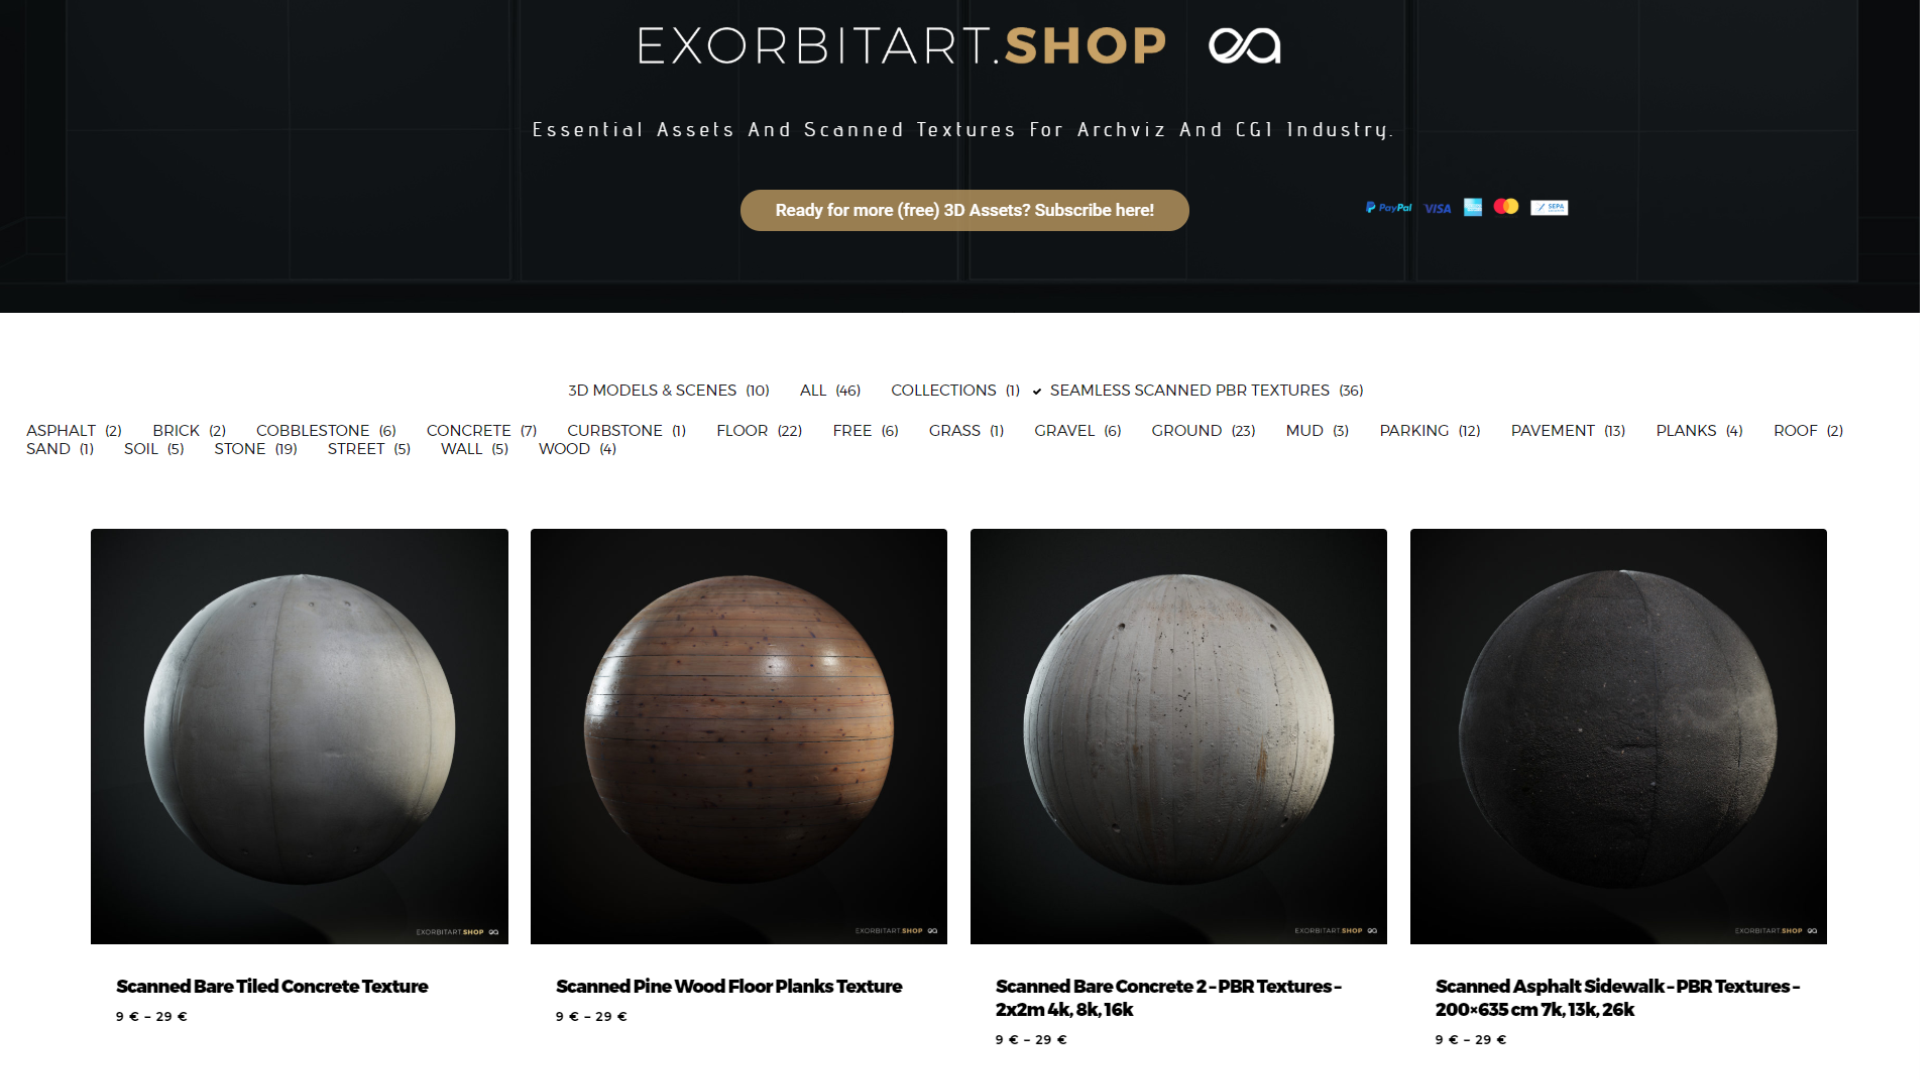This screenshot has height=1080, width=1920.
Task: Show ALL (46) products
Action: click(830, 390)
